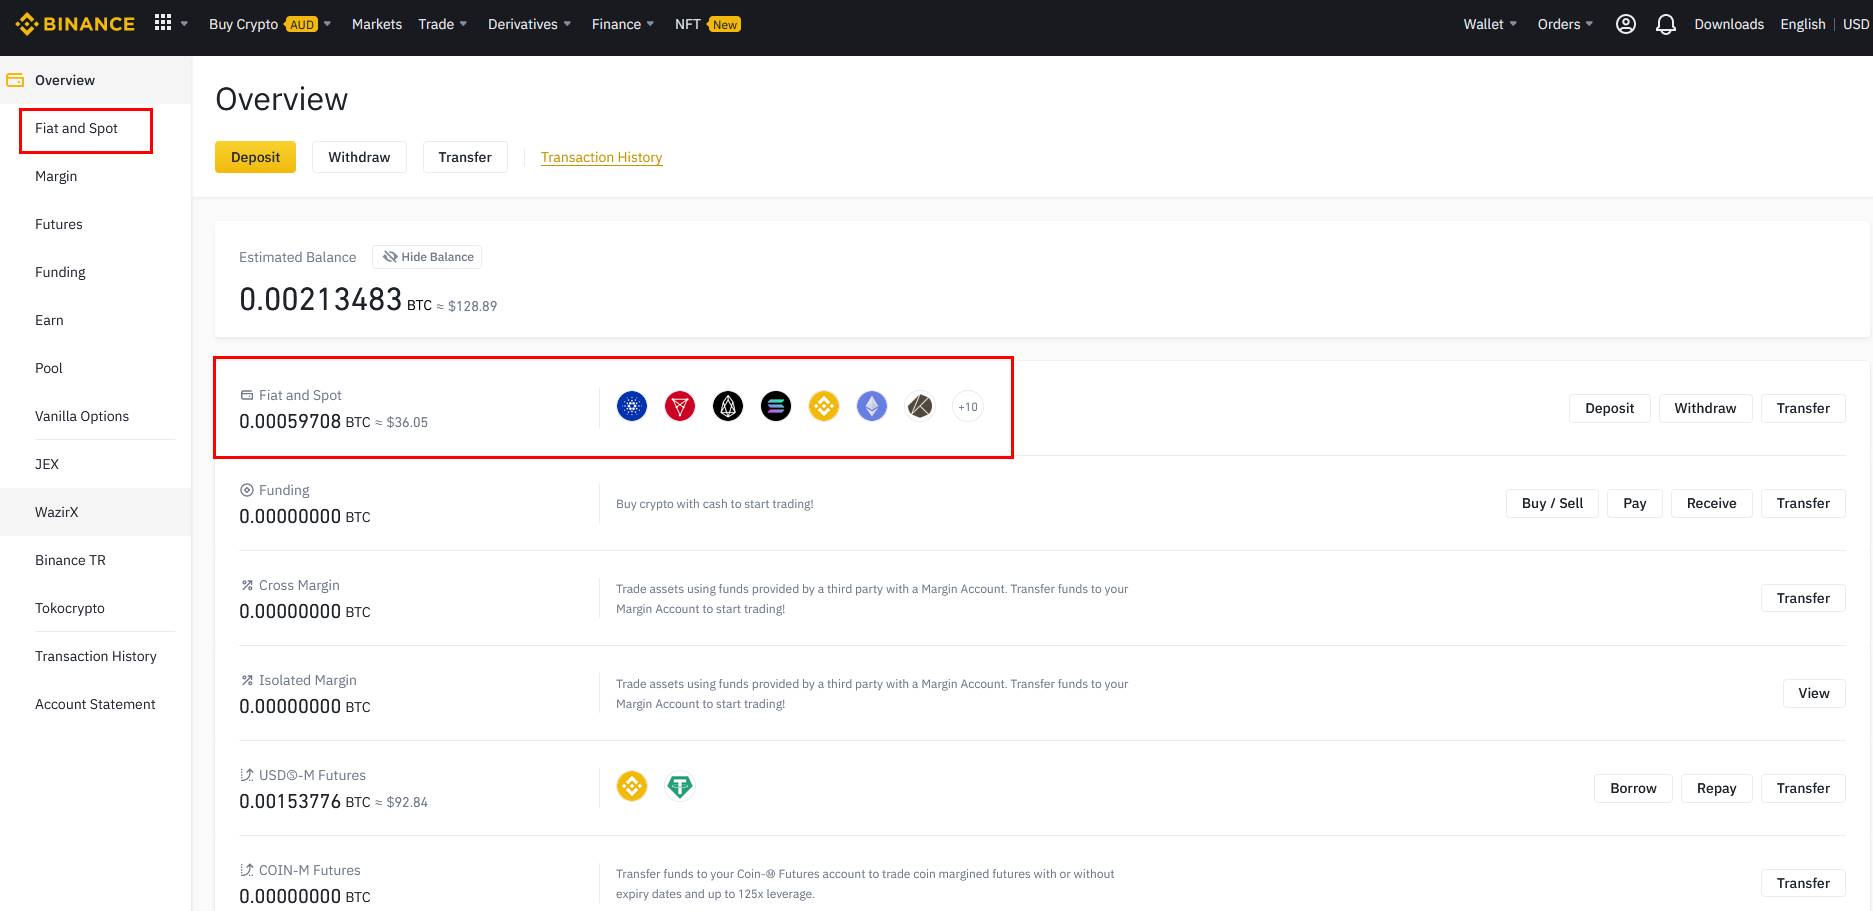Click Receive in Funding row

click(x=1711, y=503)
